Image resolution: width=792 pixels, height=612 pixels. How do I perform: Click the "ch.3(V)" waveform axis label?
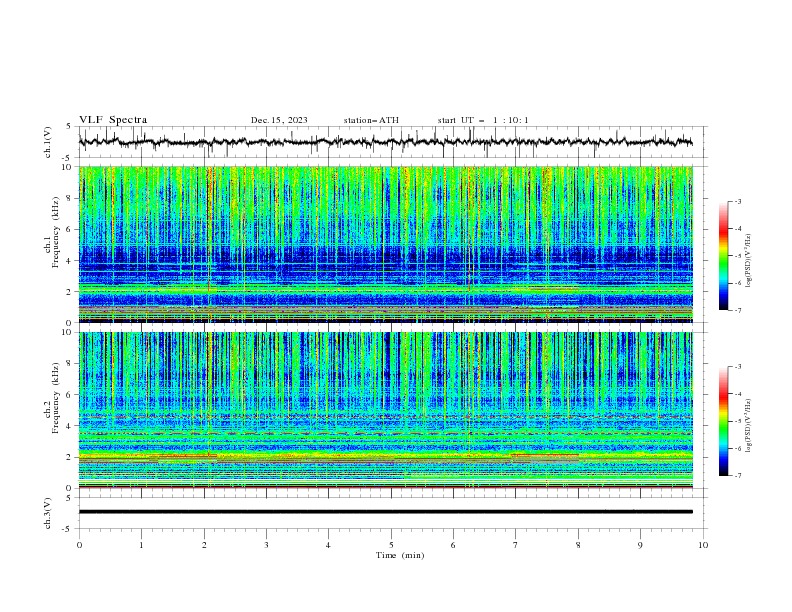pos(48,513)
